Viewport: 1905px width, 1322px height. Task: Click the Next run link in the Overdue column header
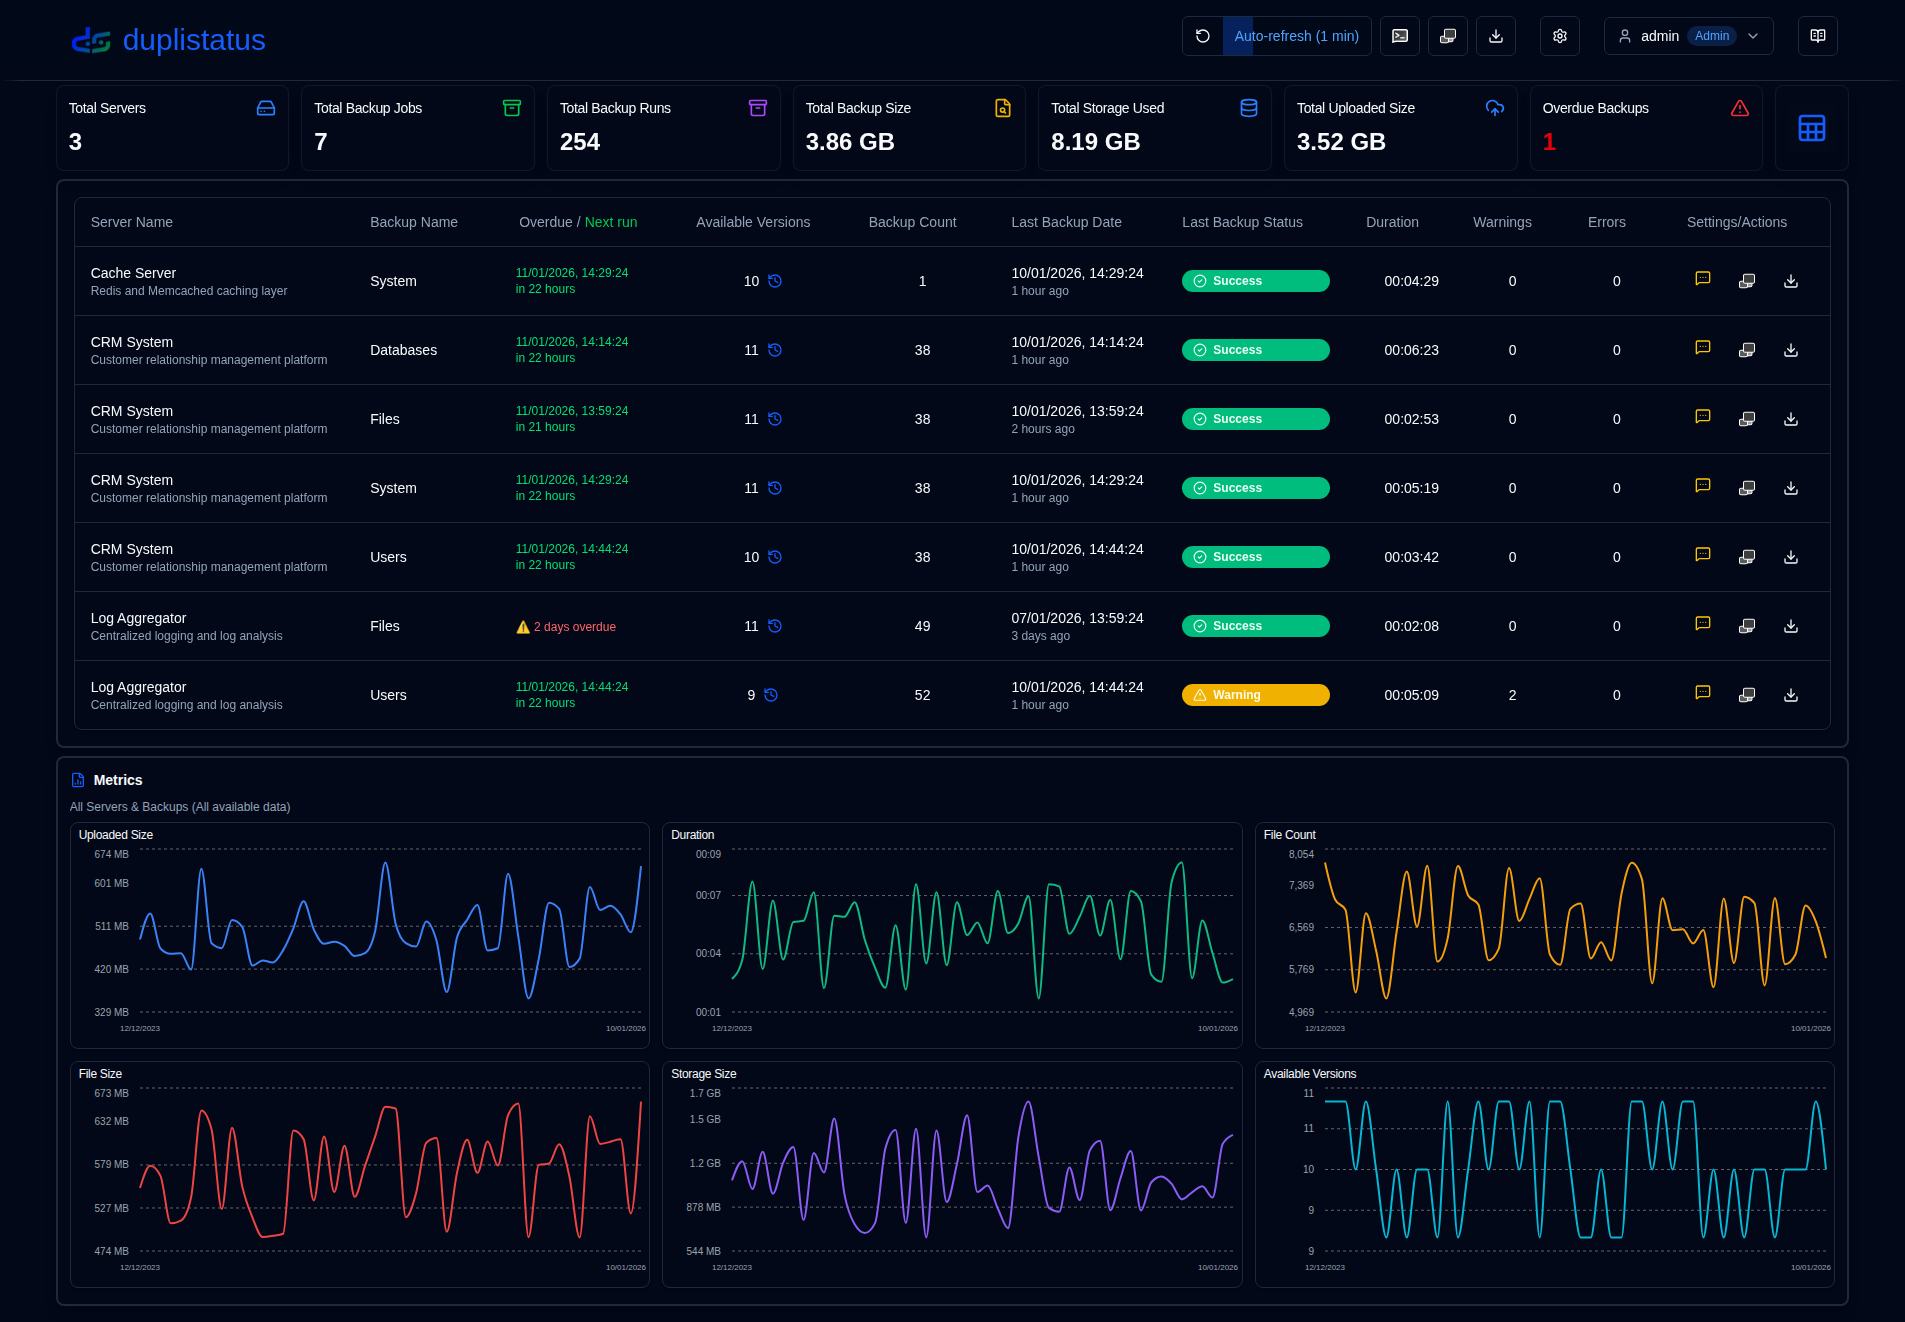click(x=611, y=222)
